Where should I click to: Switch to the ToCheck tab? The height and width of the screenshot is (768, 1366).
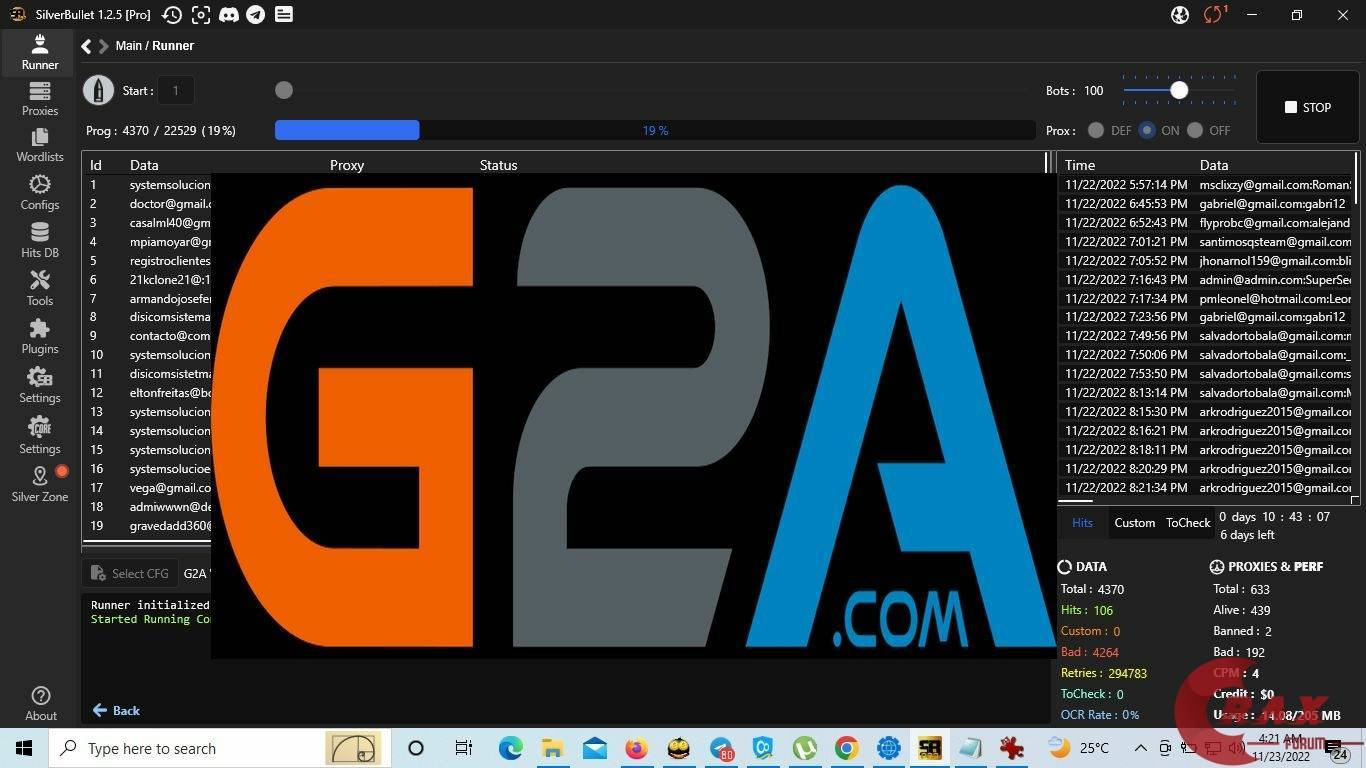click(1187, 522)
